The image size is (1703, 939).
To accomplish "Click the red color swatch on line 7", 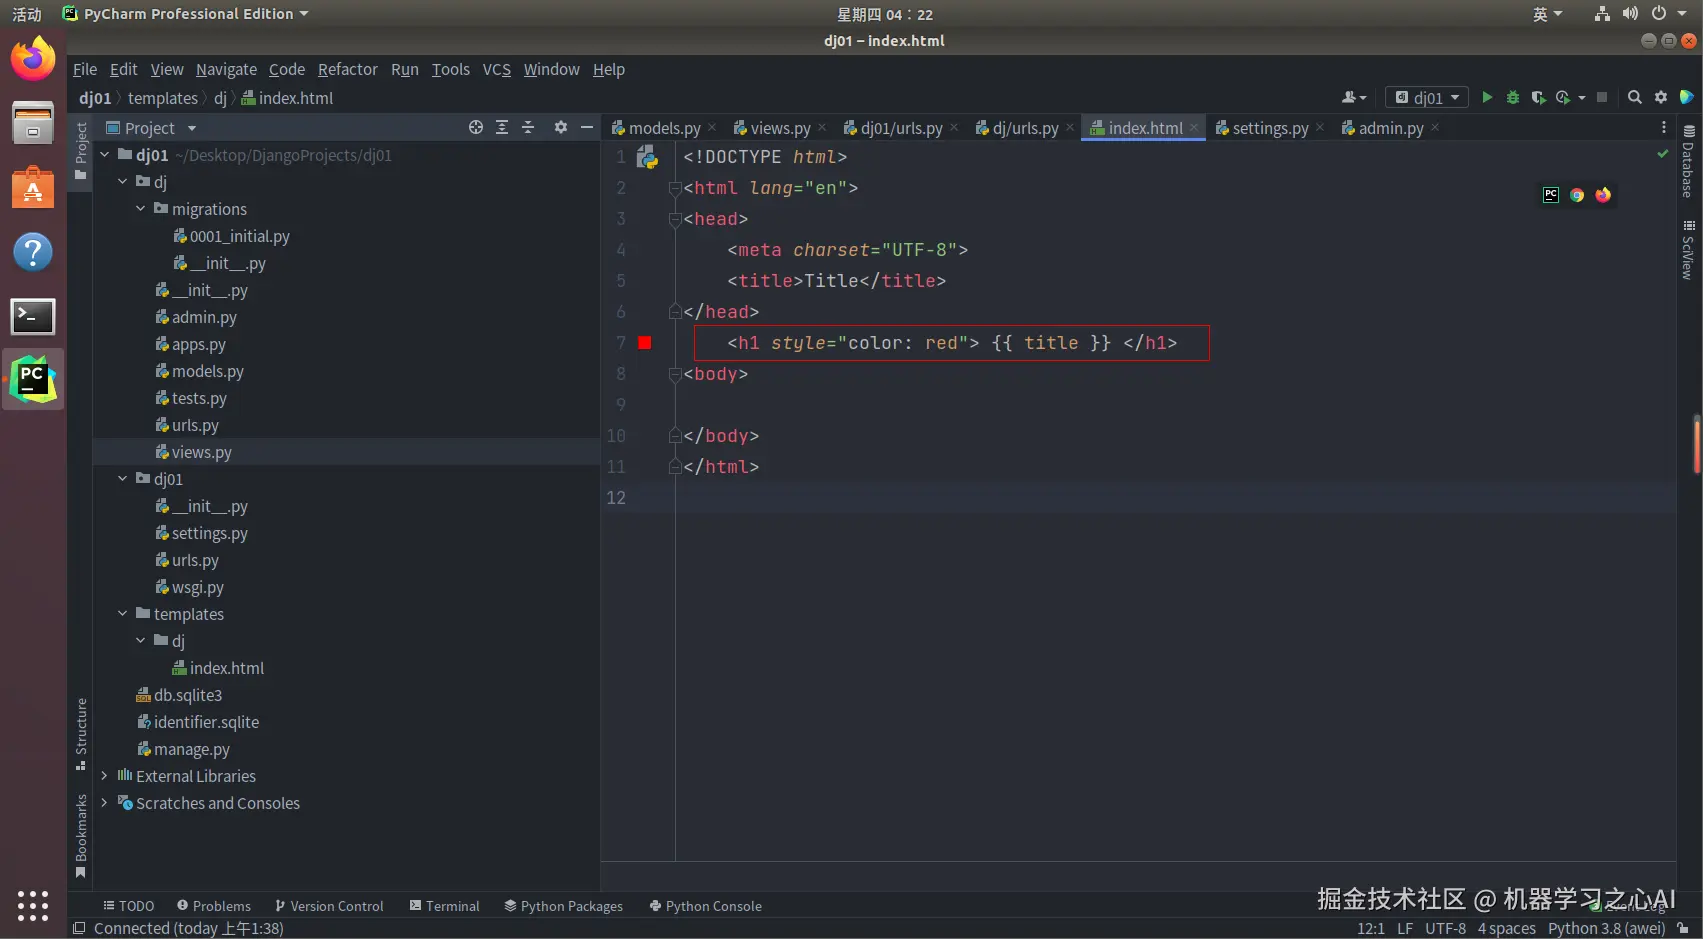I will (x=645, y=343).
